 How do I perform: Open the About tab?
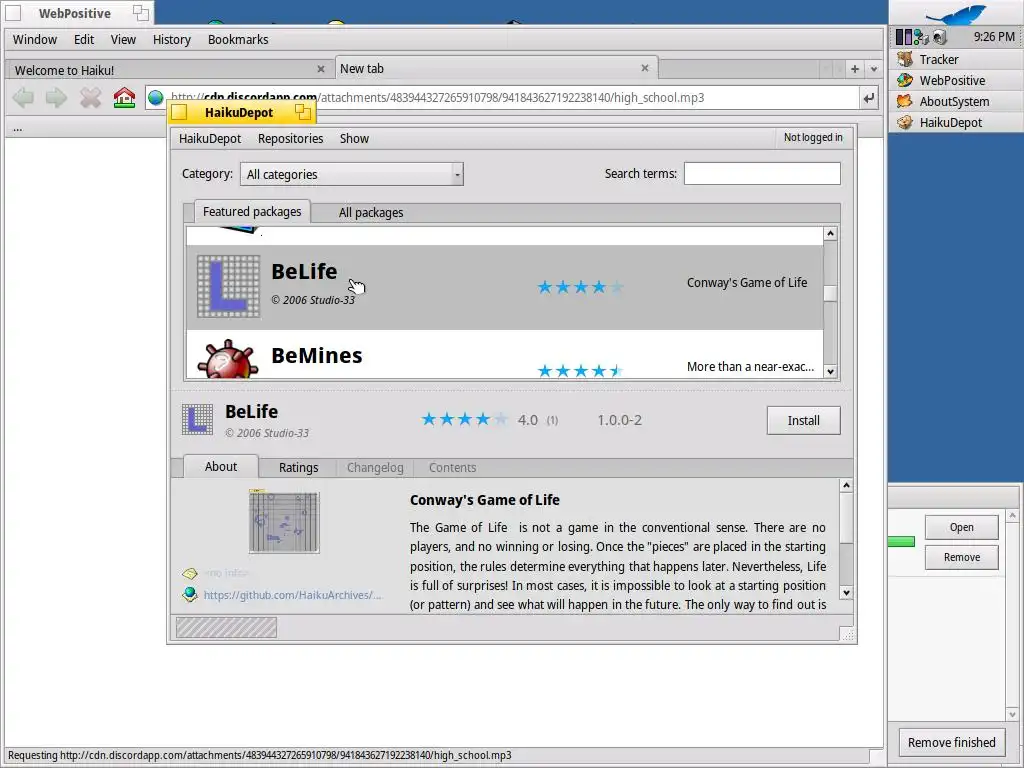pos(221,466)
